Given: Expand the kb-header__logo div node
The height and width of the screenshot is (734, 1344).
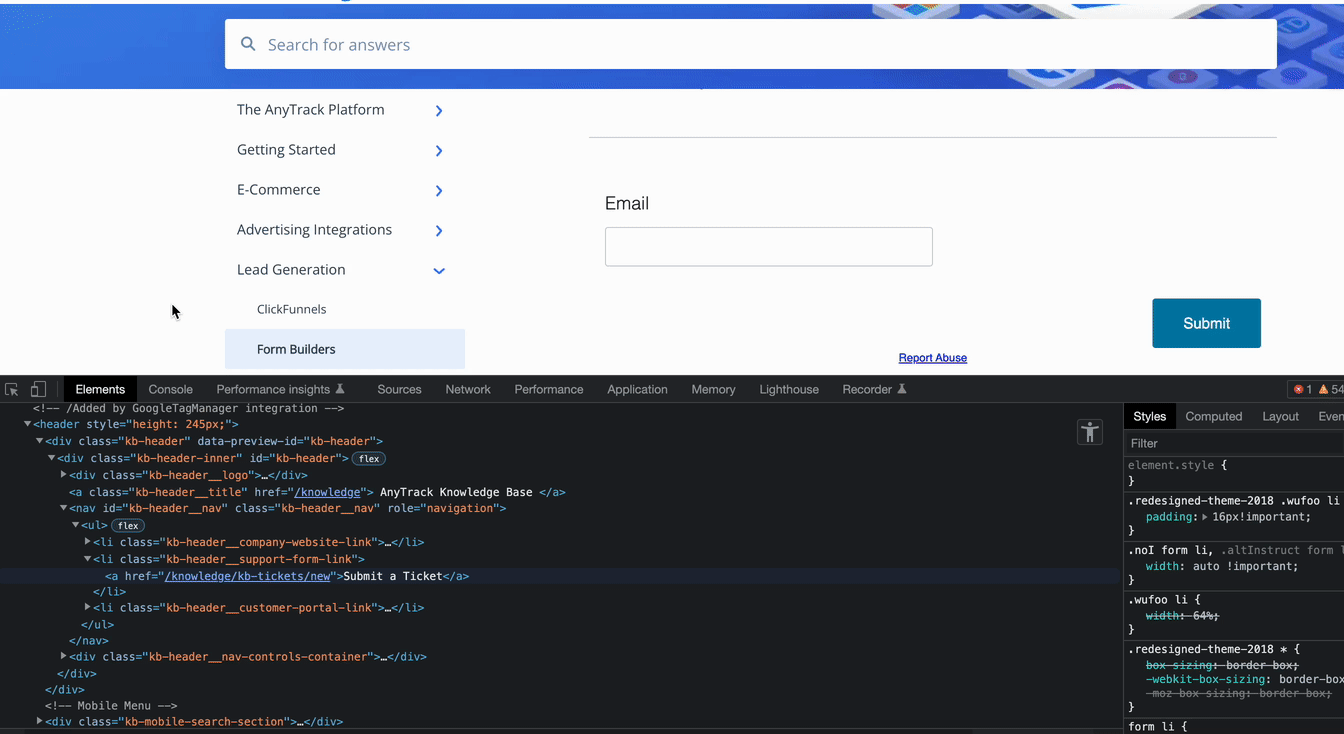Looking at the screenshot, I should (64, 475).
